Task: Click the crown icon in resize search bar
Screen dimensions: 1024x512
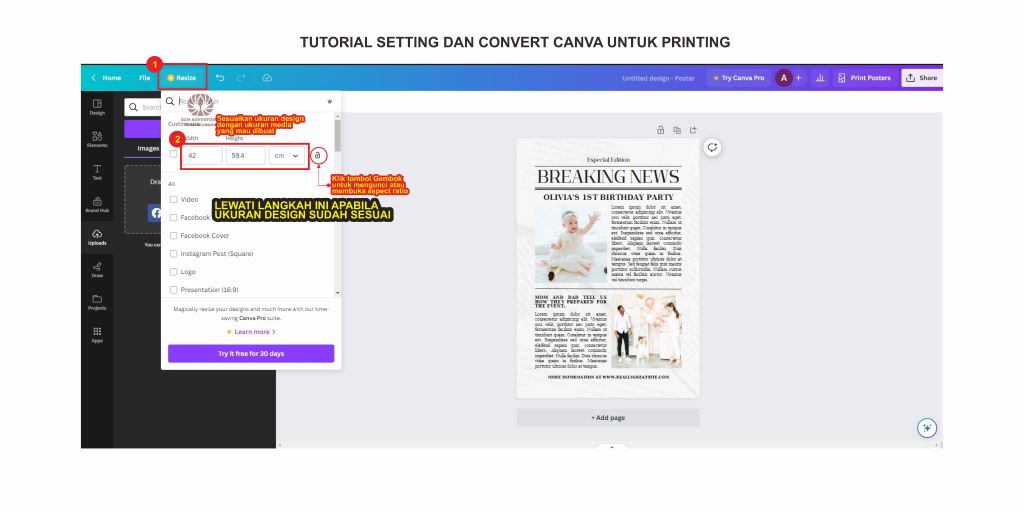Action: (329, 101)
